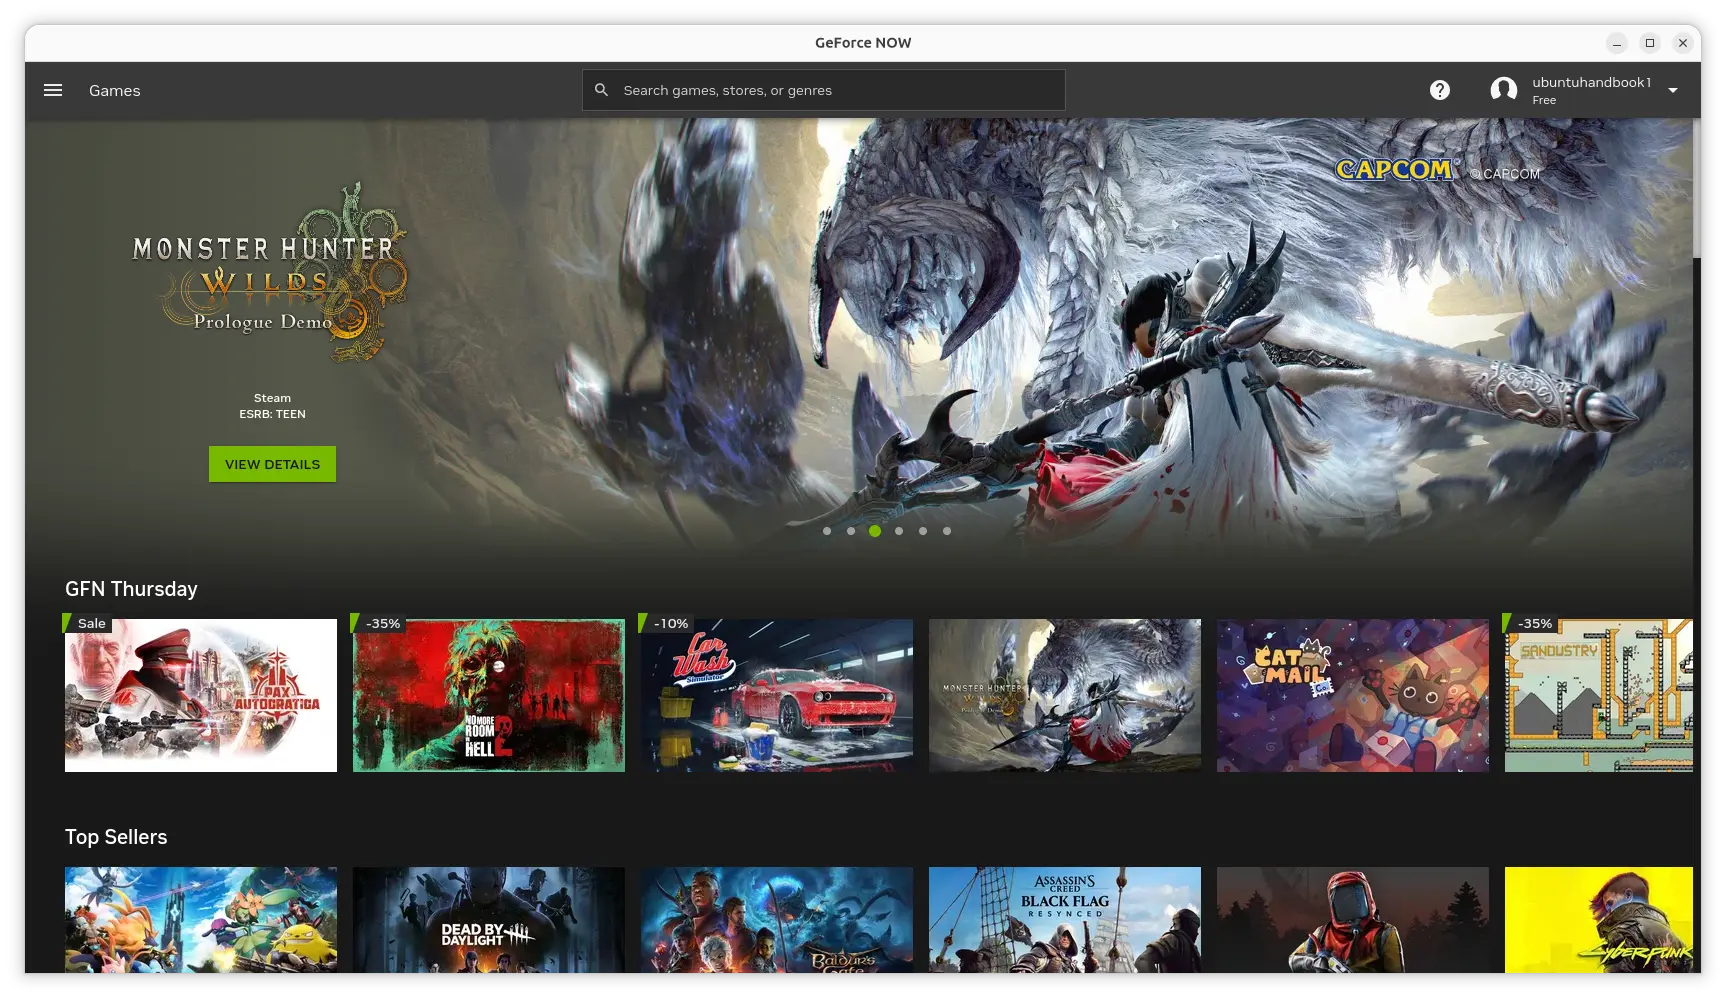Click the ubuntuhandbook1 username
The height and width of the screenshot is (998, 1726).
coord(1591,82)
